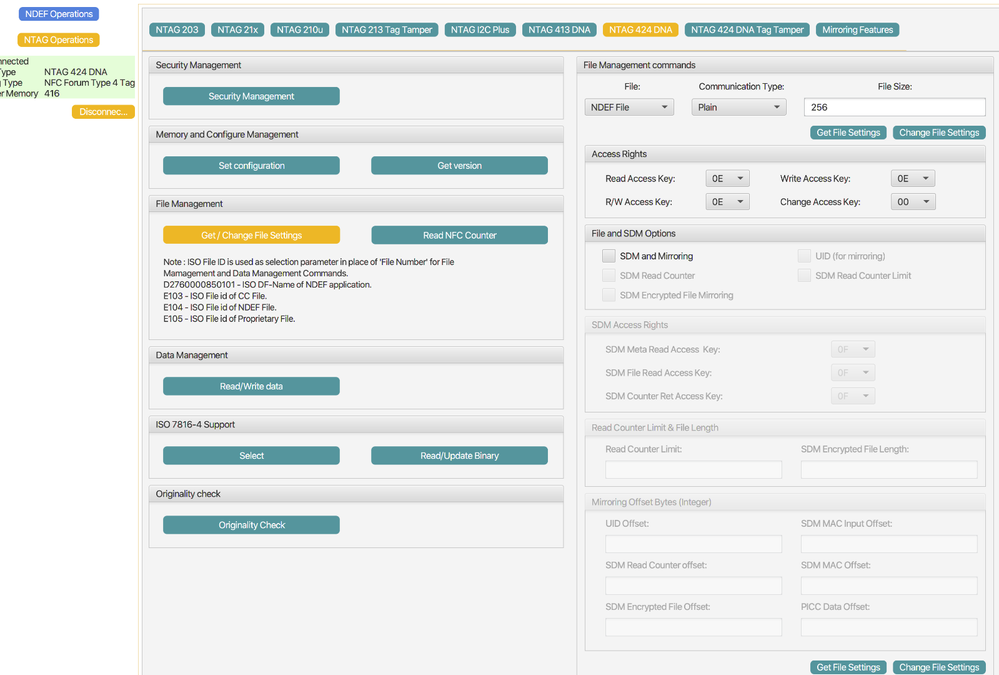Click the Get version button
This screenshot has height=675, width=999.
pyautogui.click(x=459, y=166)
